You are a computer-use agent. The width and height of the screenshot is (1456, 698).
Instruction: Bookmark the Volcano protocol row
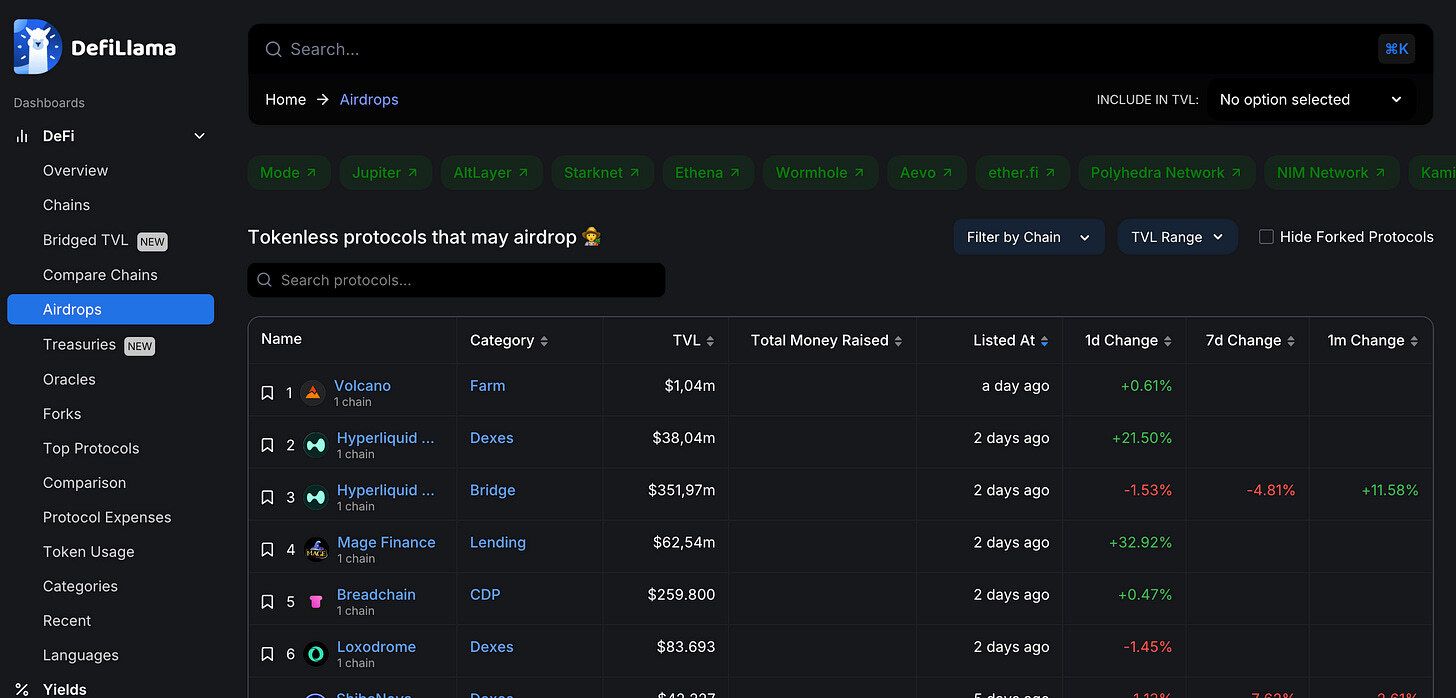(267, 393)
